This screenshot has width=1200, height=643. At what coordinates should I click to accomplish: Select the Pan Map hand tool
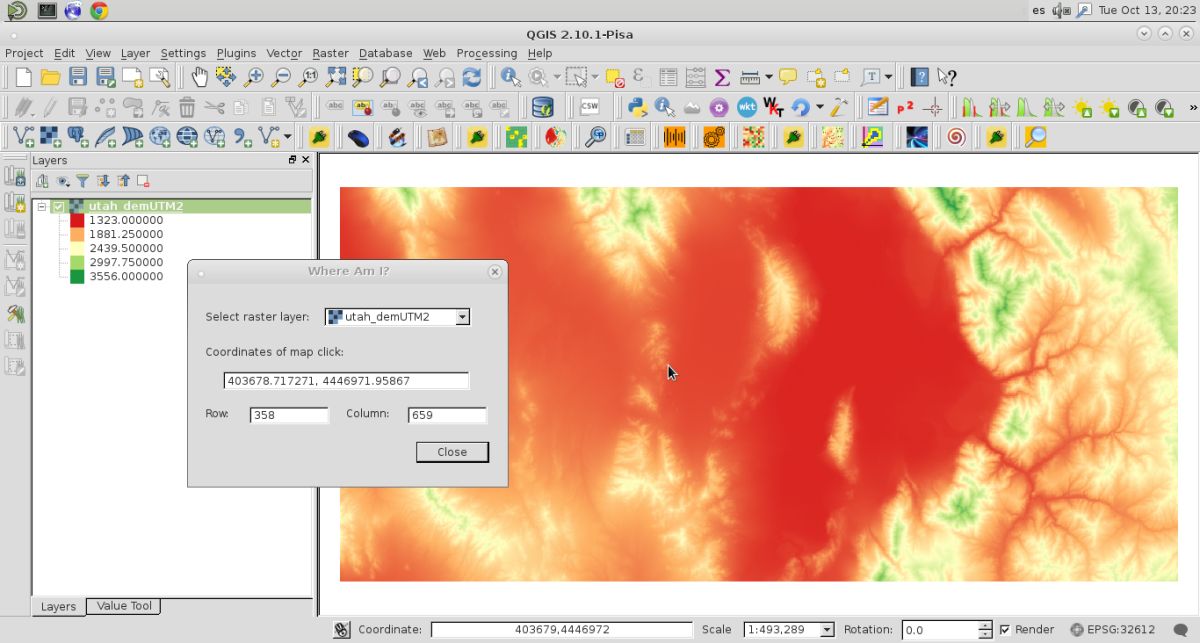click(x=199, y=77)
